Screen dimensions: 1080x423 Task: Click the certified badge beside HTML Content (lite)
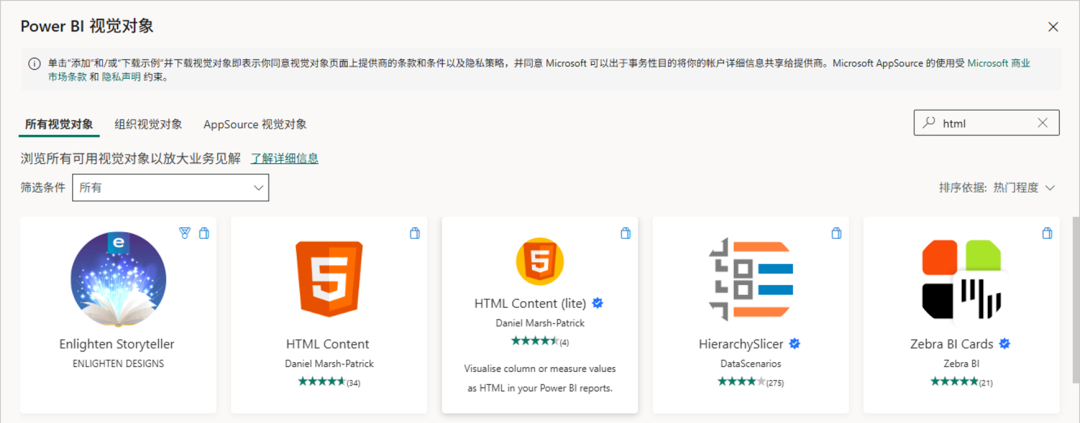[598, 302]
